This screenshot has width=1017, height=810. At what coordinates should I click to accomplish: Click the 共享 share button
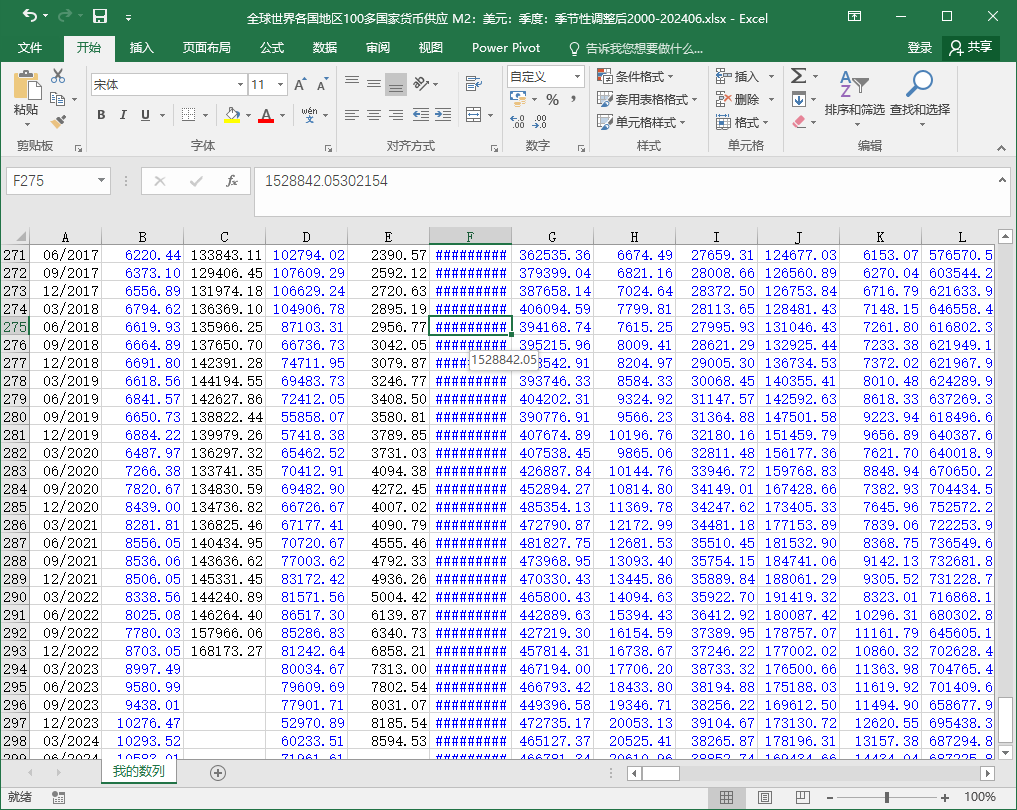click(x=970, y=48)
